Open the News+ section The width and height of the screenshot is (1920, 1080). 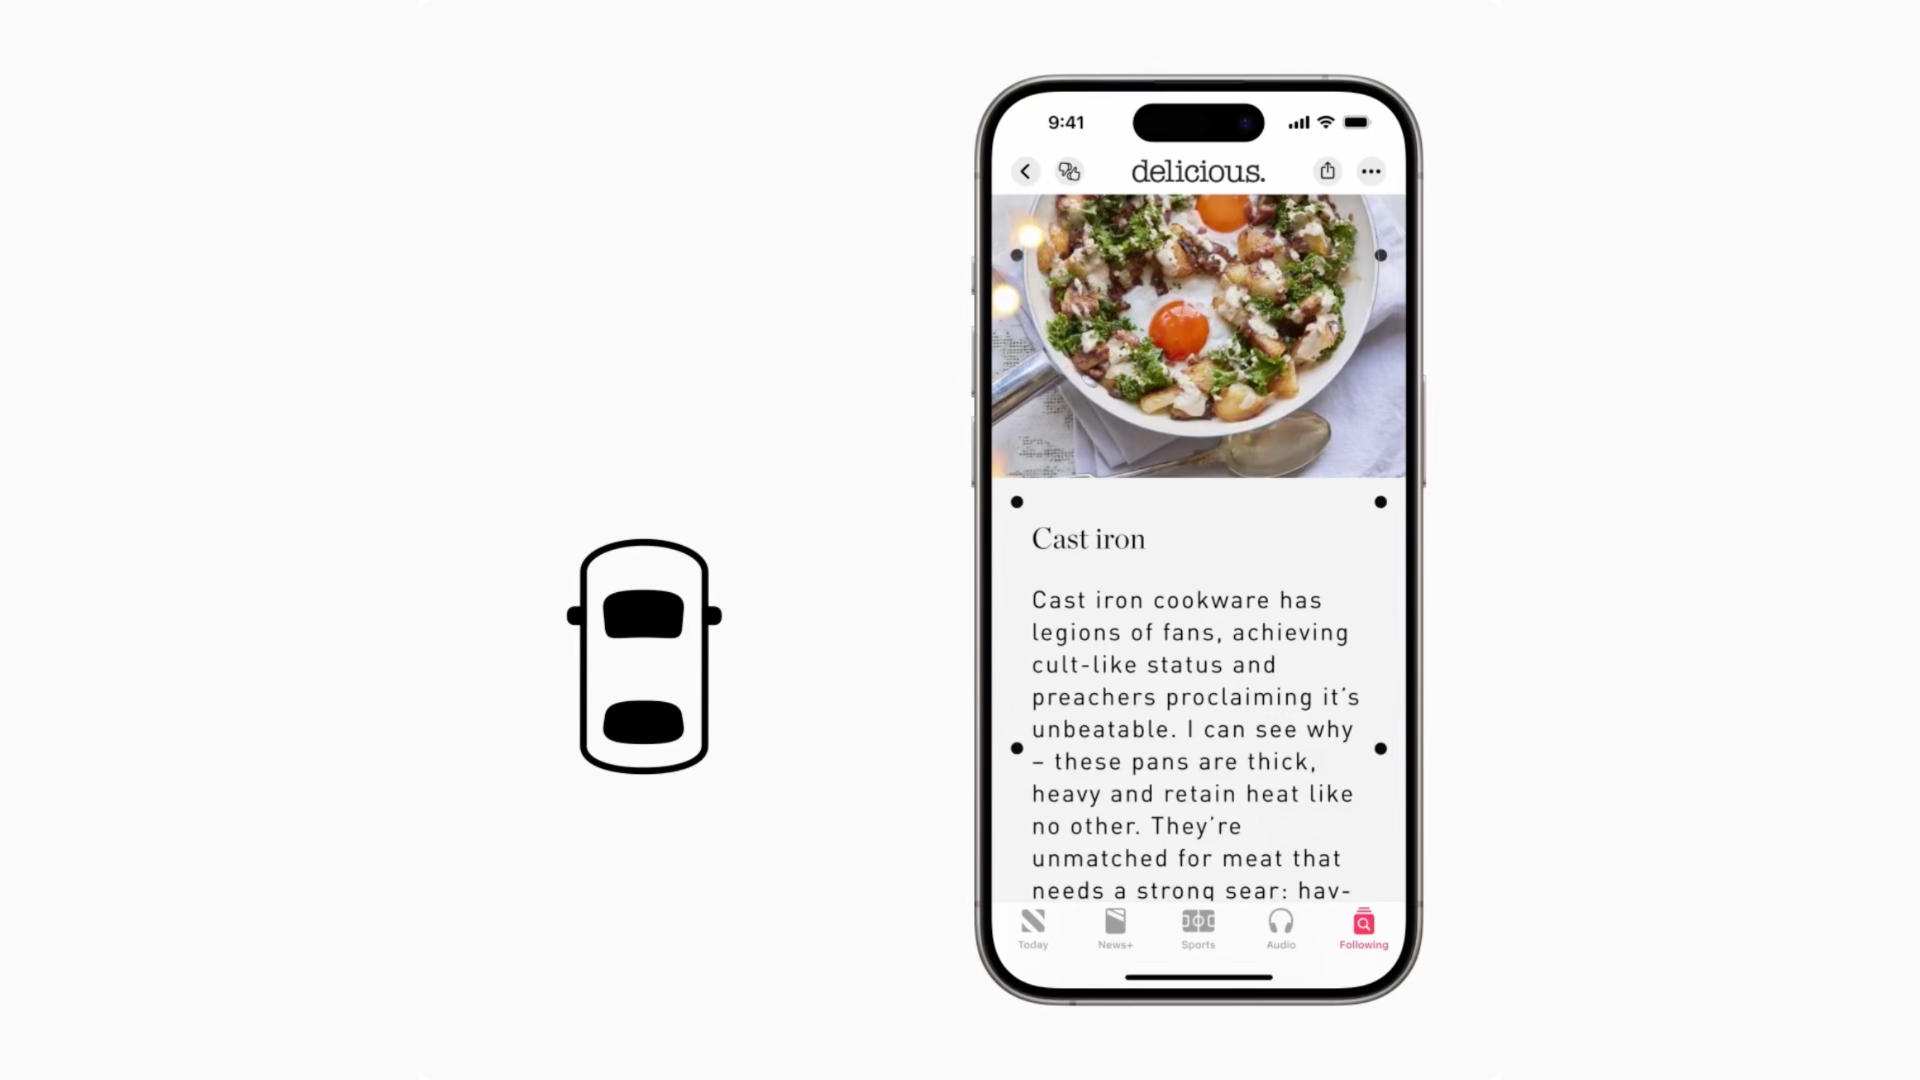point(1116,928)
